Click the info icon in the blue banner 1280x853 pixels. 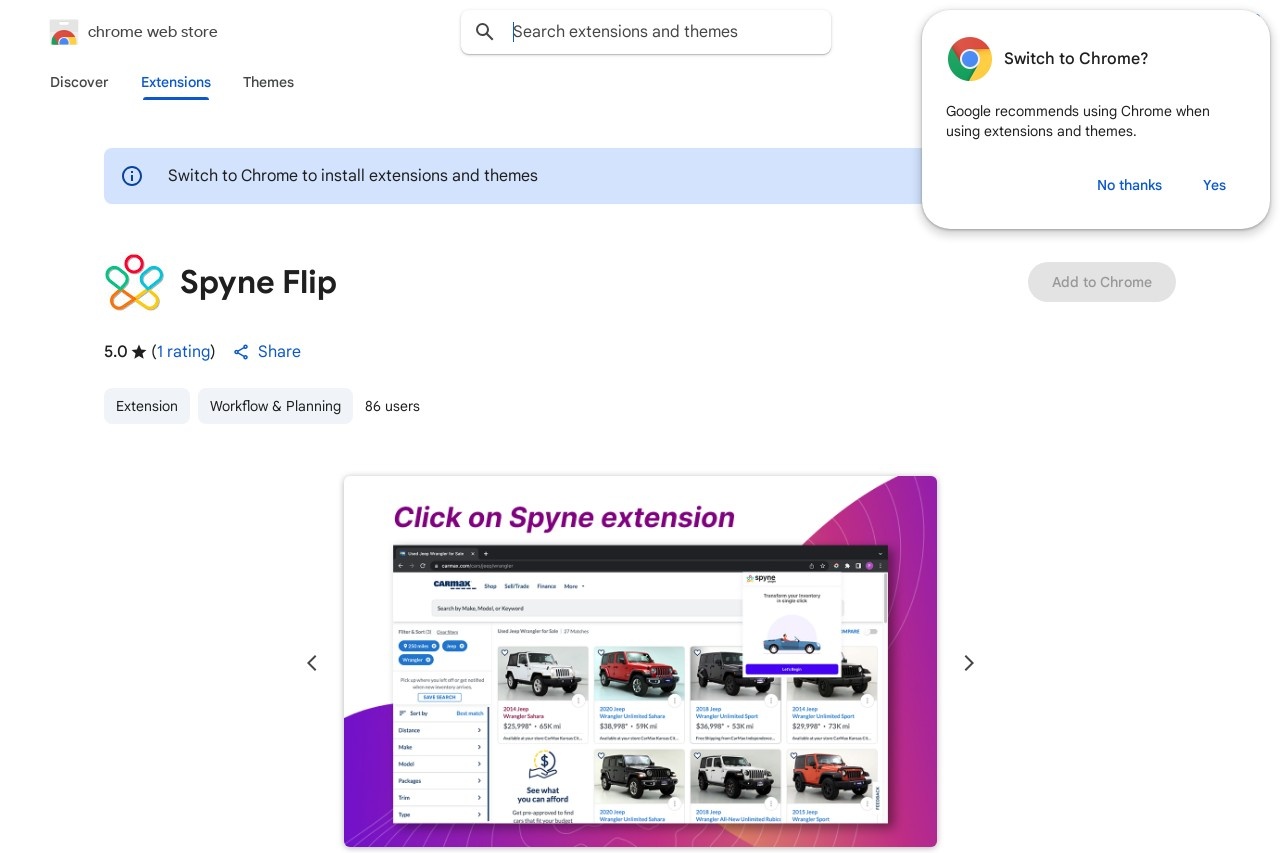(x=132, y=176)
